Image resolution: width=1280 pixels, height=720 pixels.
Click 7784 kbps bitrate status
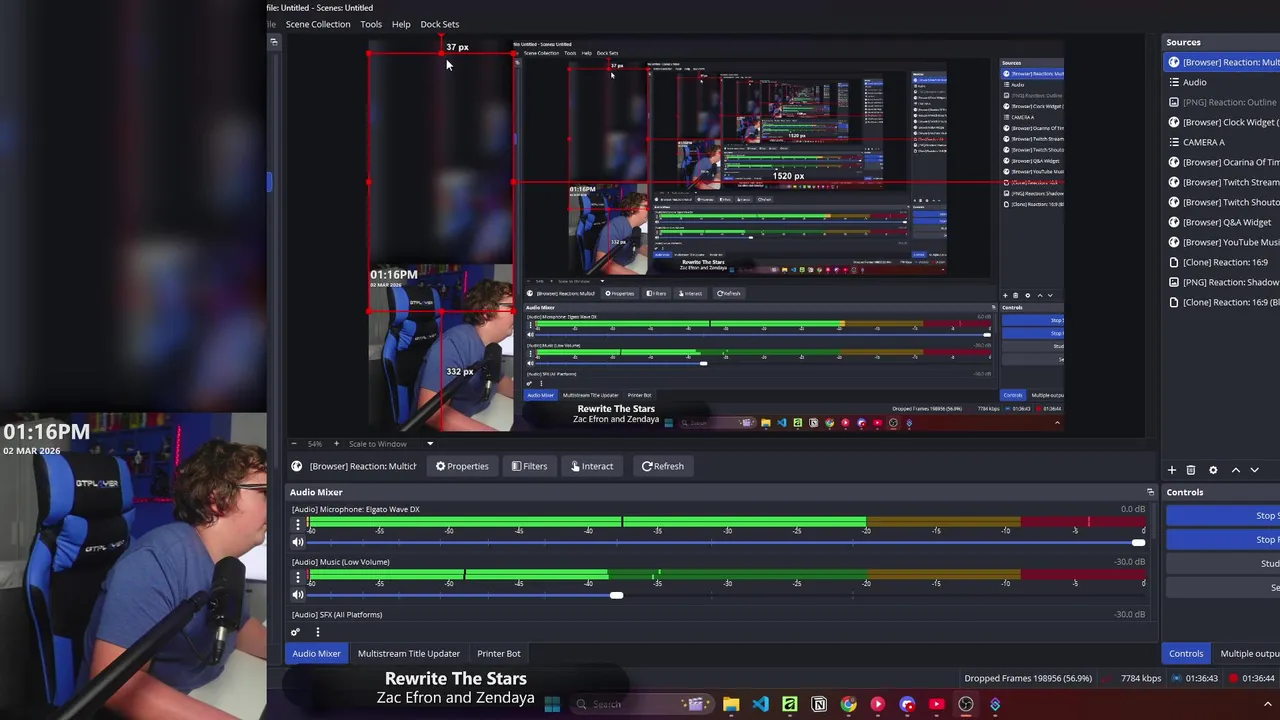point(1142,678)
